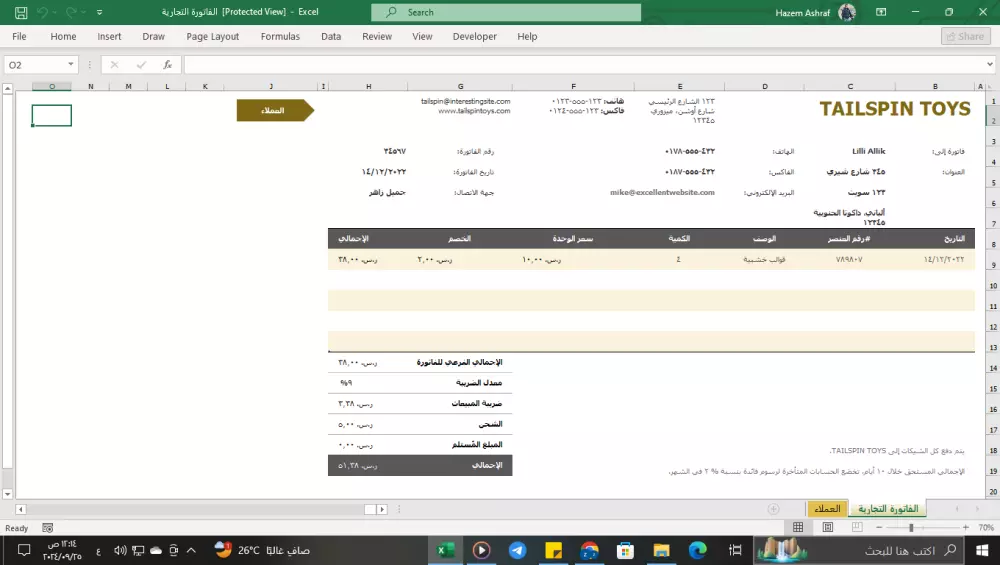Open Customize Quick Access Toolbar dropdown
The image size is (1000, 565).
(99, 12)
